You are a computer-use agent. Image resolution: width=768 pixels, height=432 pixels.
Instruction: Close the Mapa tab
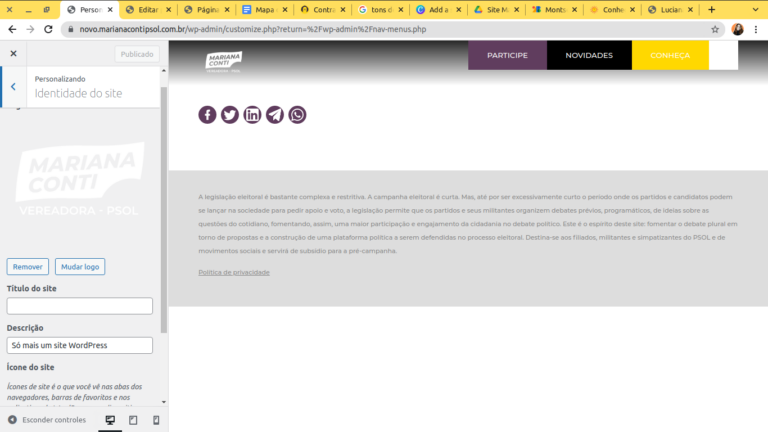click(x=285, y=9)
